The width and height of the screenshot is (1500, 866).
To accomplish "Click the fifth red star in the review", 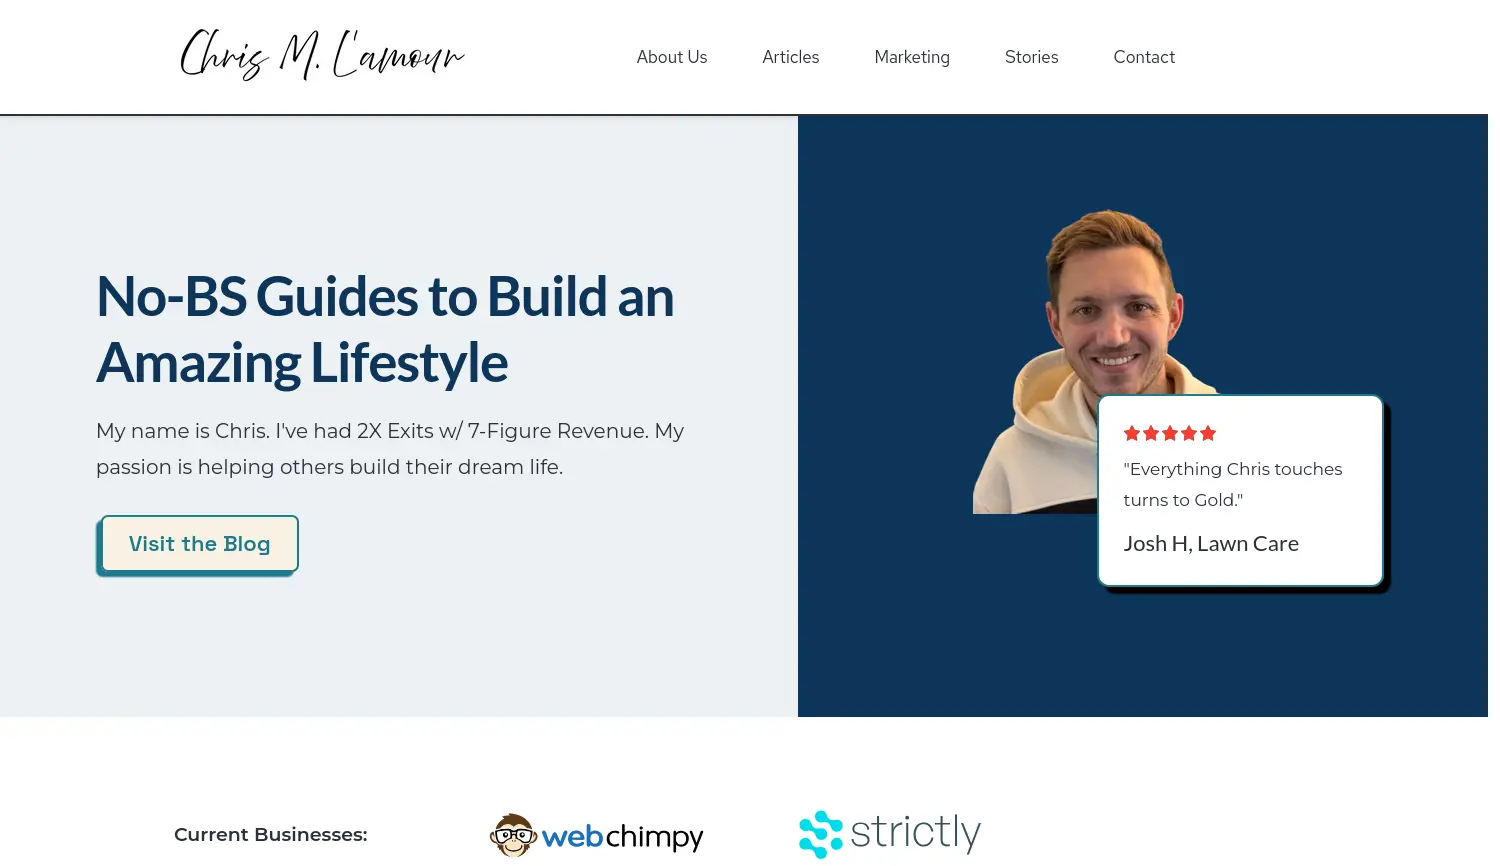I will point(1208,433).
